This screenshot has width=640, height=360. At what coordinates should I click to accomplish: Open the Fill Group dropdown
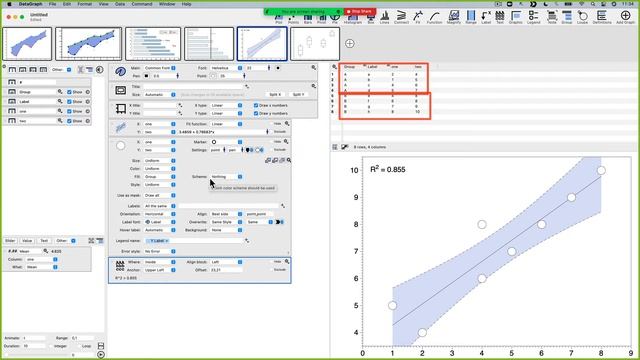pos(160,177)
